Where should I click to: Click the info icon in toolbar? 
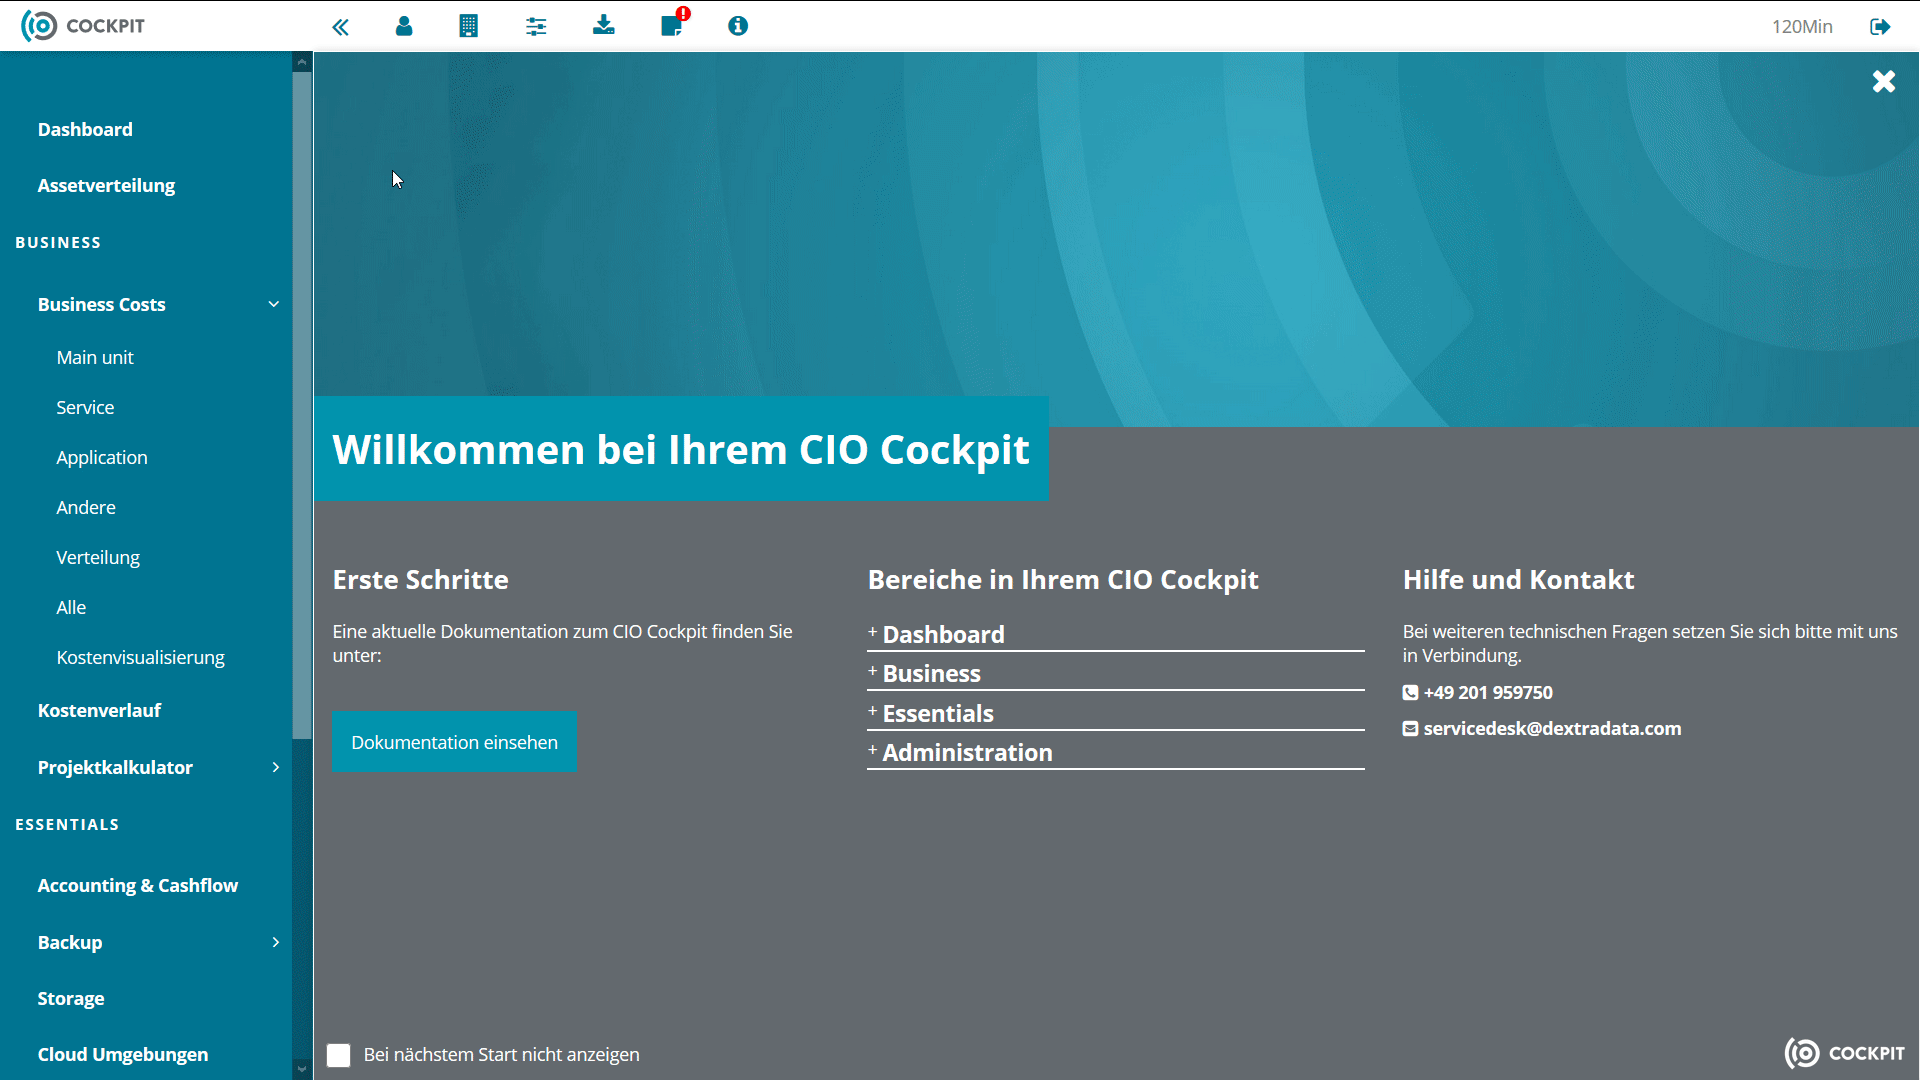pyautogui.click(x=738, y=26)
